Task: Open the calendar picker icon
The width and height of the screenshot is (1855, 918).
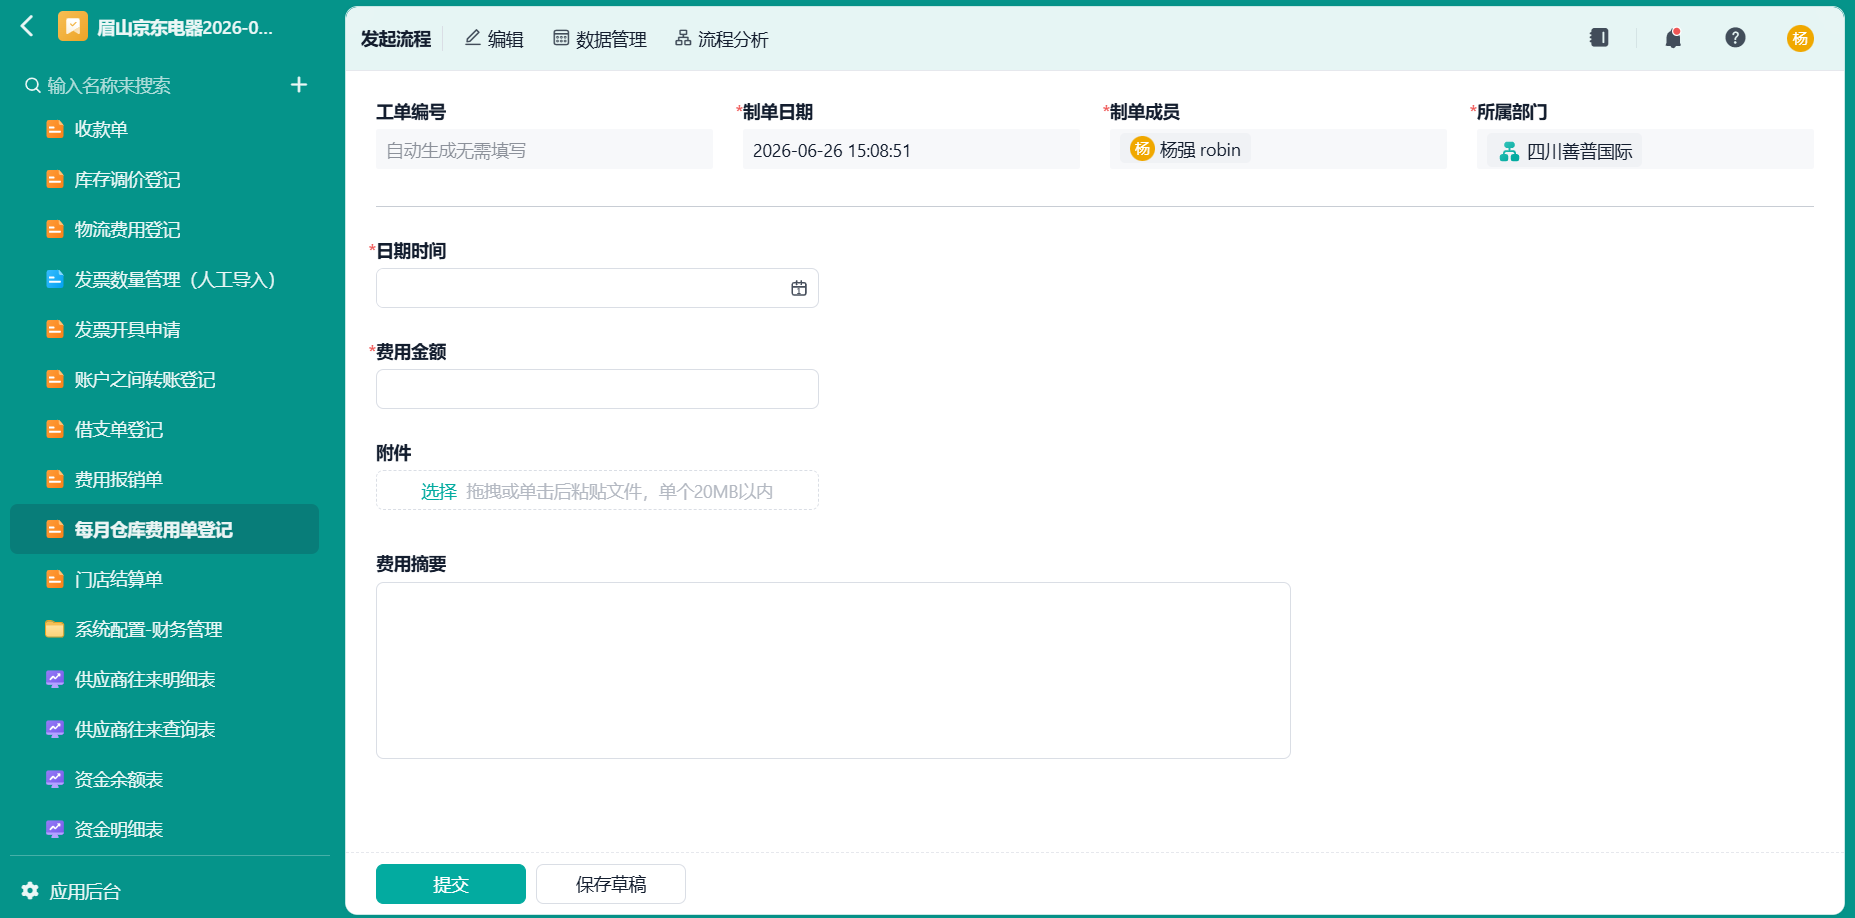Action: tap(799, 288)
